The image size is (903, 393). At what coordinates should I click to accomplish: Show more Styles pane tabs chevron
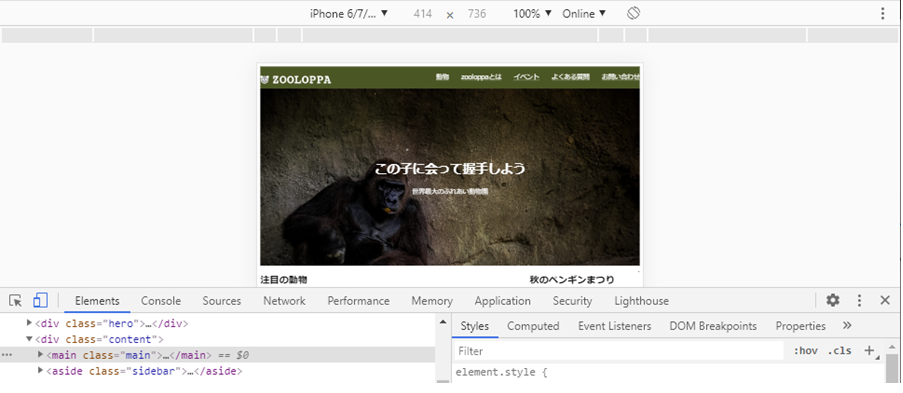point(847,326)
